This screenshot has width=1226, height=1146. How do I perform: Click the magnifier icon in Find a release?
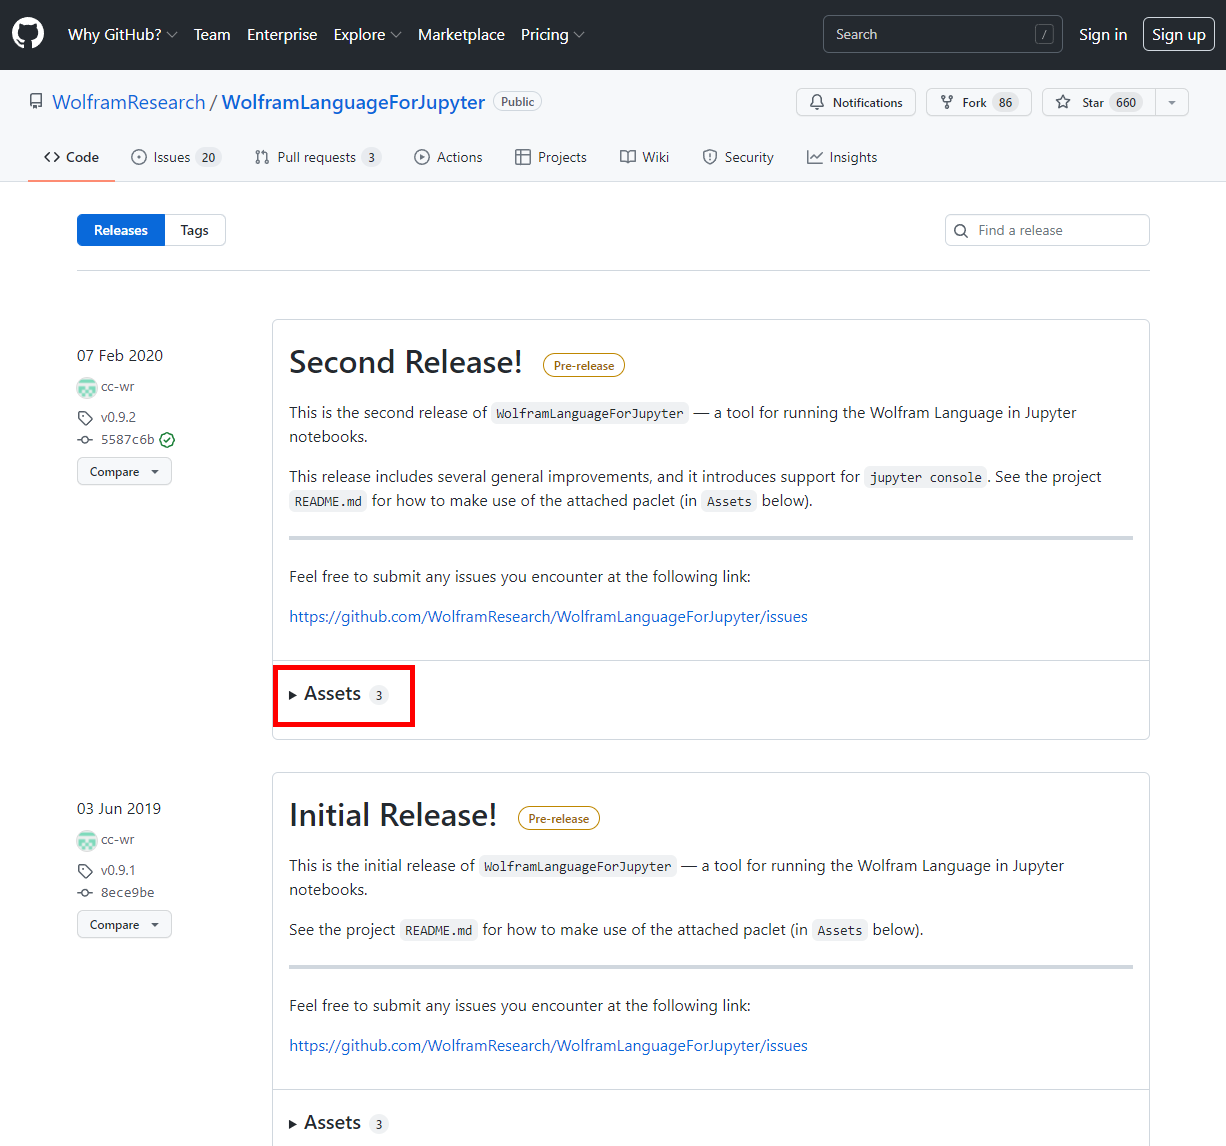pyautogui.click(x=961, y=231)
